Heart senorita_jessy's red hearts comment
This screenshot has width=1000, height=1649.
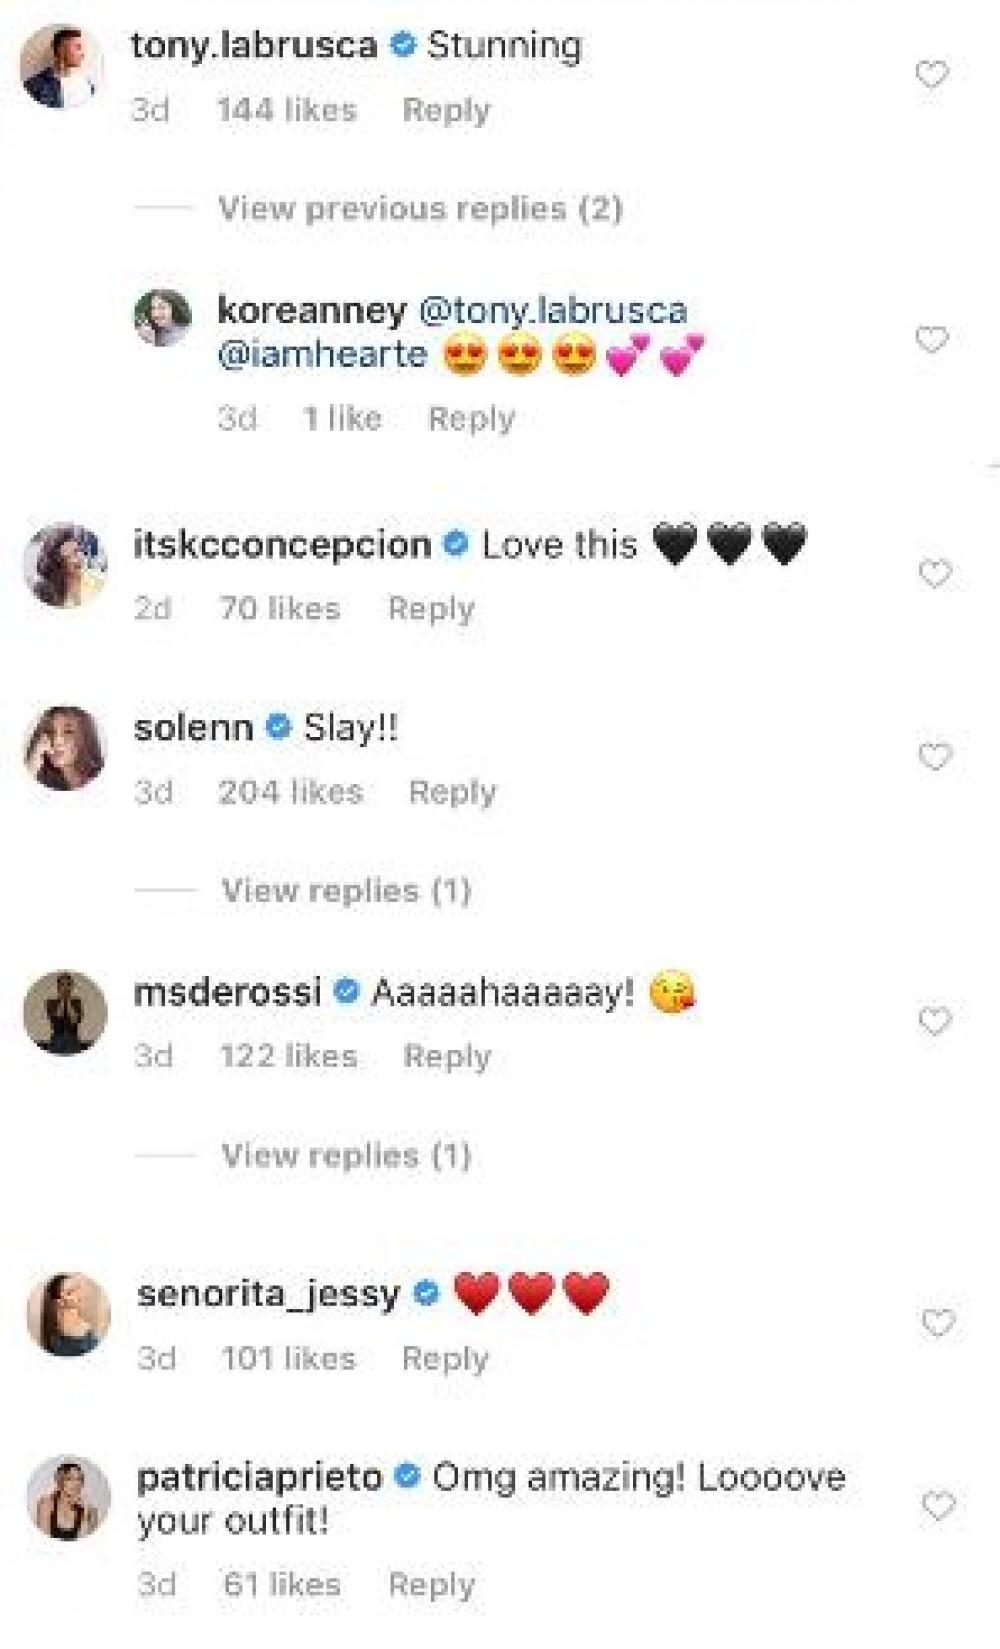pos(937,1324)
